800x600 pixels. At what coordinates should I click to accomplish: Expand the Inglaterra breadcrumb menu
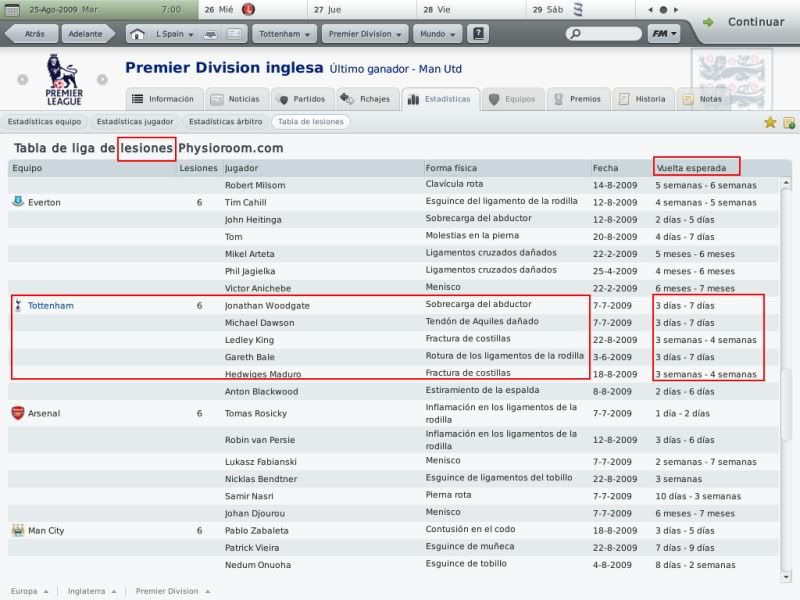coord(92,591)
